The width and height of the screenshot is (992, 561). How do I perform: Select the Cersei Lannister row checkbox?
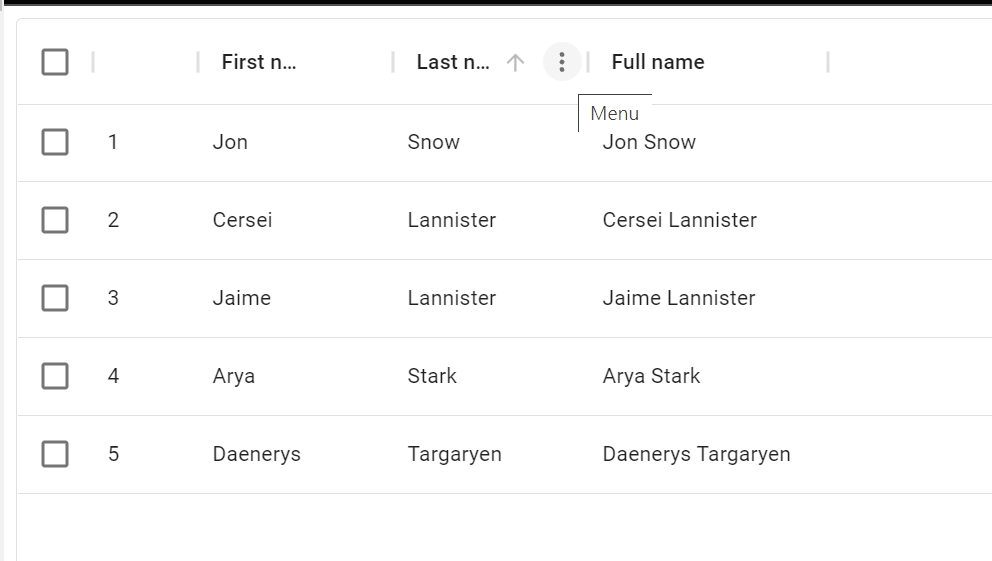[x=55, y=220]
